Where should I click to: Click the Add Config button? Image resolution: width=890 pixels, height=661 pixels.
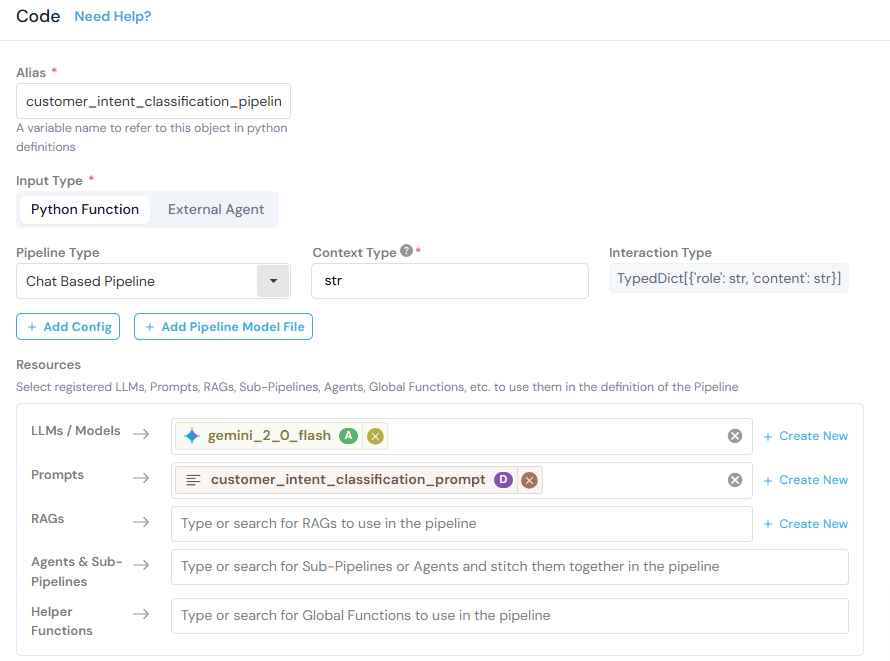pyautogui.click(x=68, y=327)
